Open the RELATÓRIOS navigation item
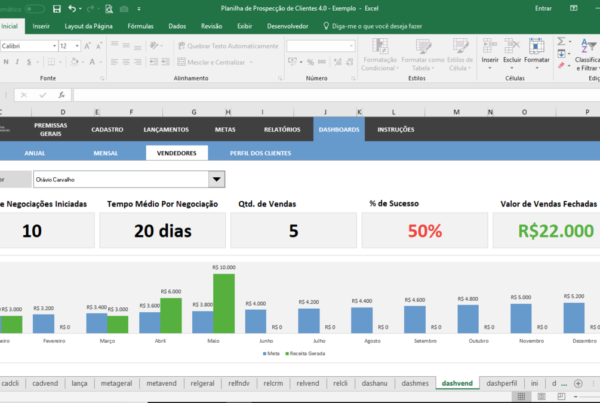The width and height of the screenshot is (600, 403). coord(282,129)
